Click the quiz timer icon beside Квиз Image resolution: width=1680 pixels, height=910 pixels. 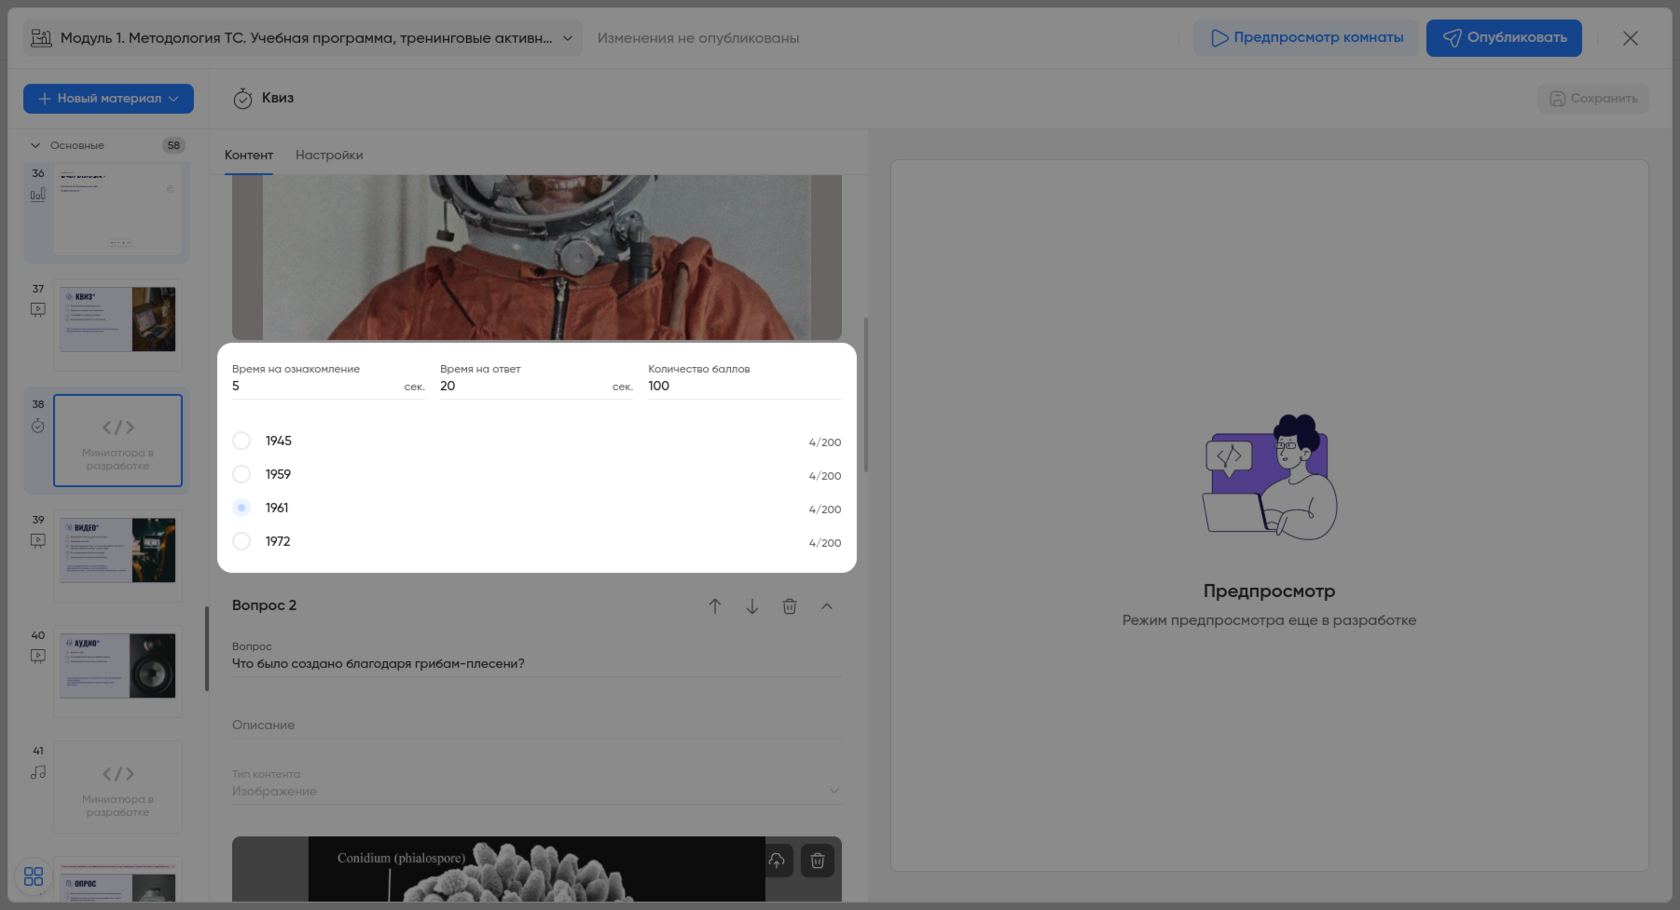[242, 98]
